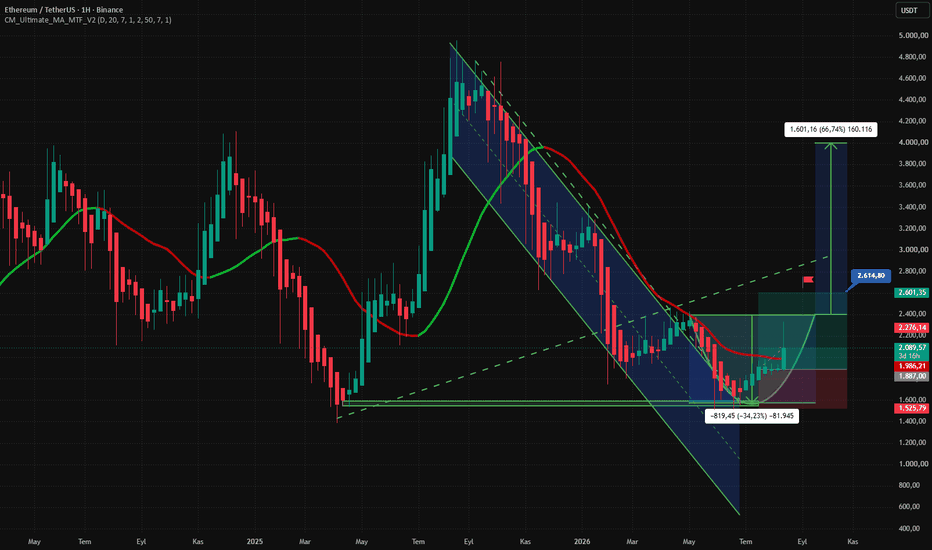932x550 pixels.
Task: Click the red flag marker on the chart
Action: point(807,279)
